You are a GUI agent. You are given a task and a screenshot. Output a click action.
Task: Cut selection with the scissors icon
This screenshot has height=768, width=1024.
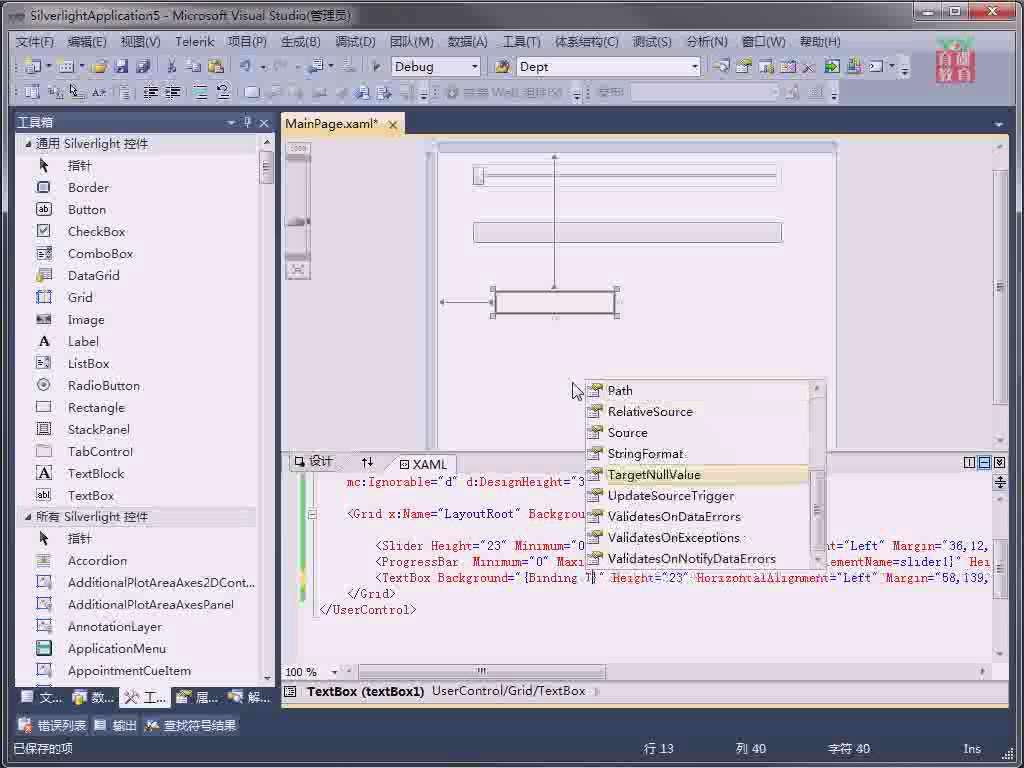click(172, 66)
